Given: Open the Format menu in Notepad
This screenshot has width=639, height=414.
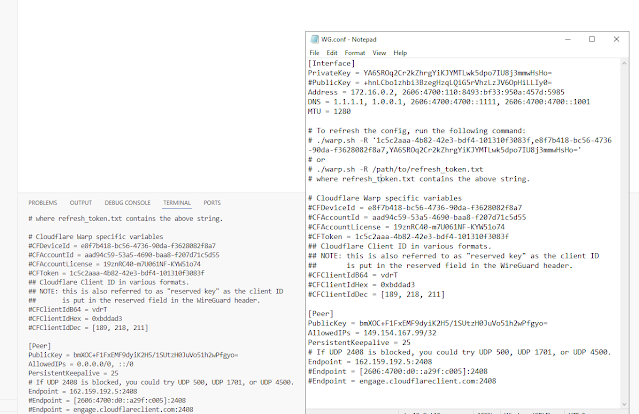Looking at the screenshot, I should click(355, 53).
